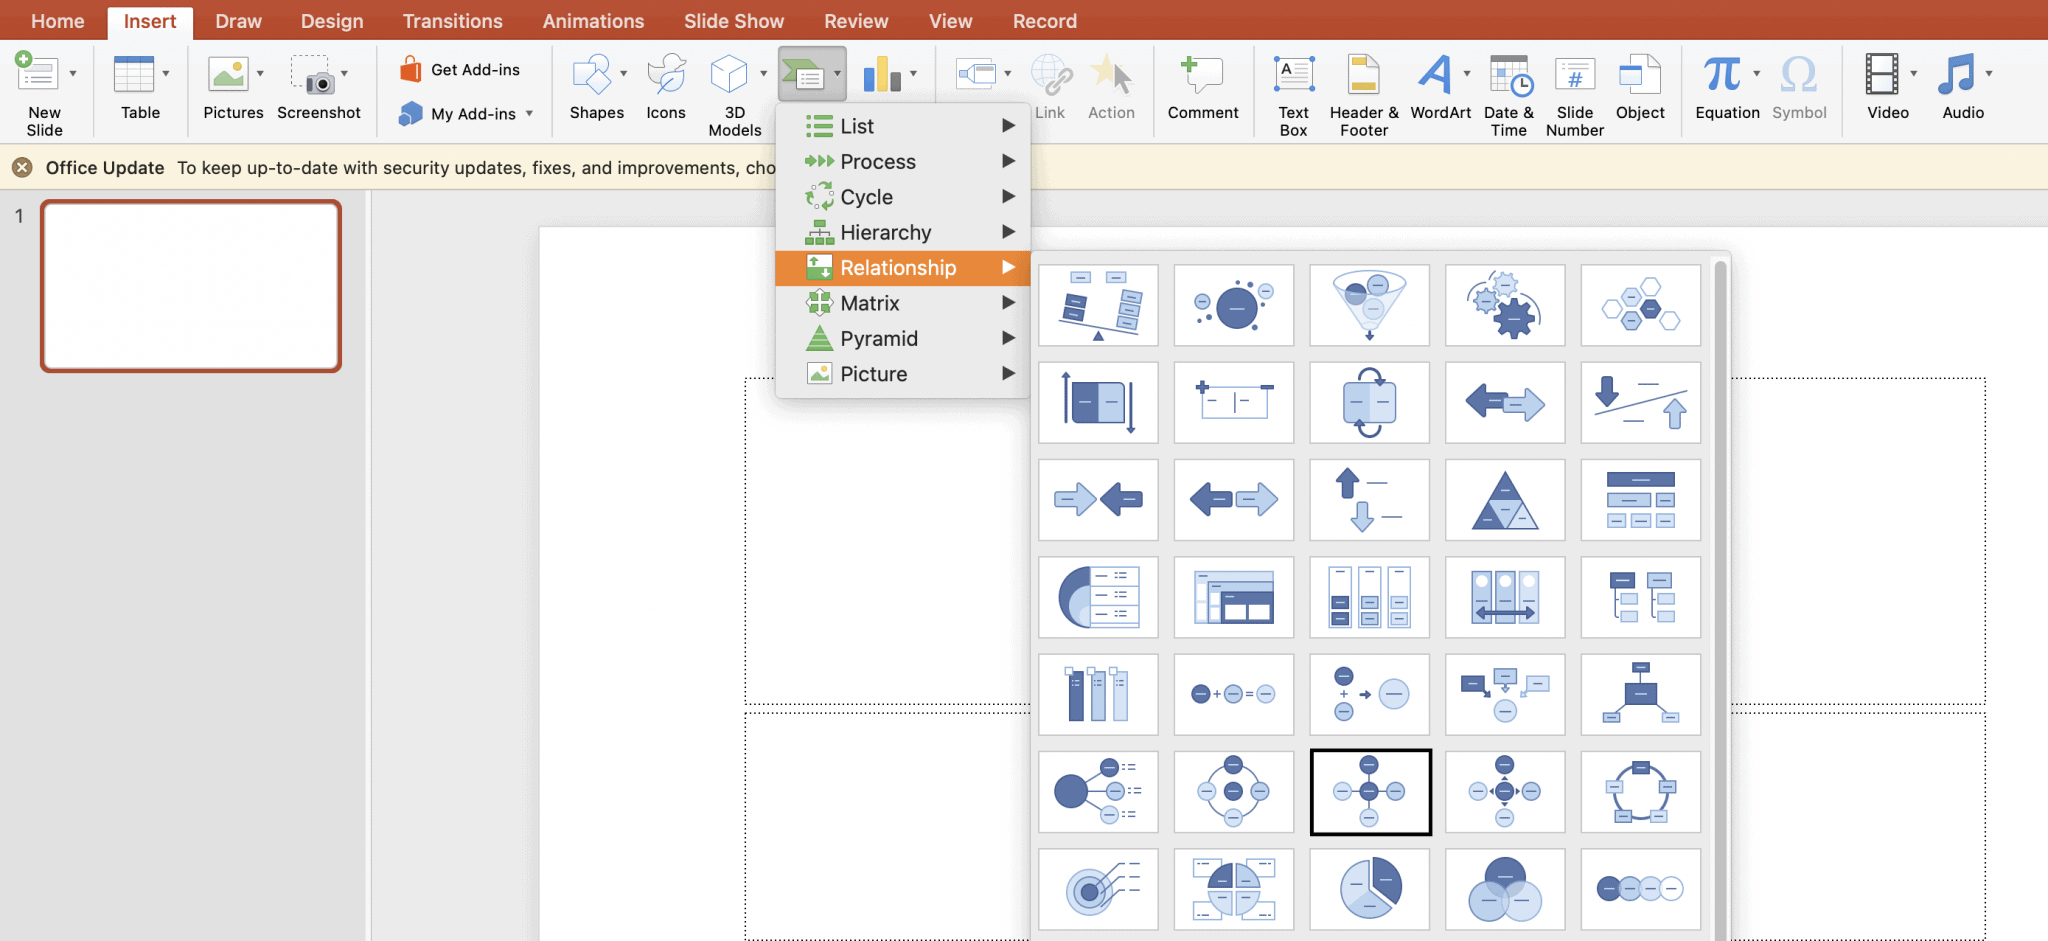
Task: Switch to the Animations tab
Action: 593,20
